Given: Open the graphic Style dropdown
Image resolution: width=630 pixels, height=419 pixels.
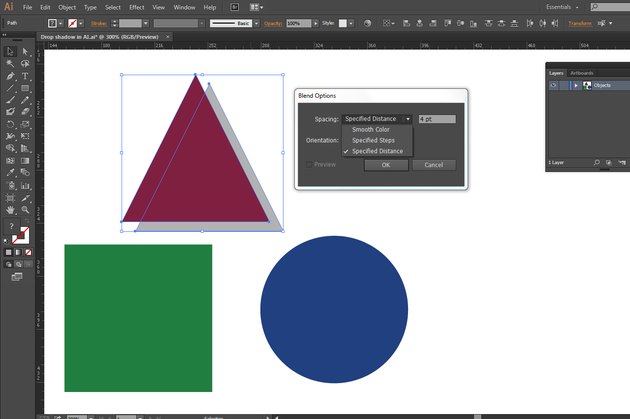Looking at the screenshot, I should [x=351, y=23].
